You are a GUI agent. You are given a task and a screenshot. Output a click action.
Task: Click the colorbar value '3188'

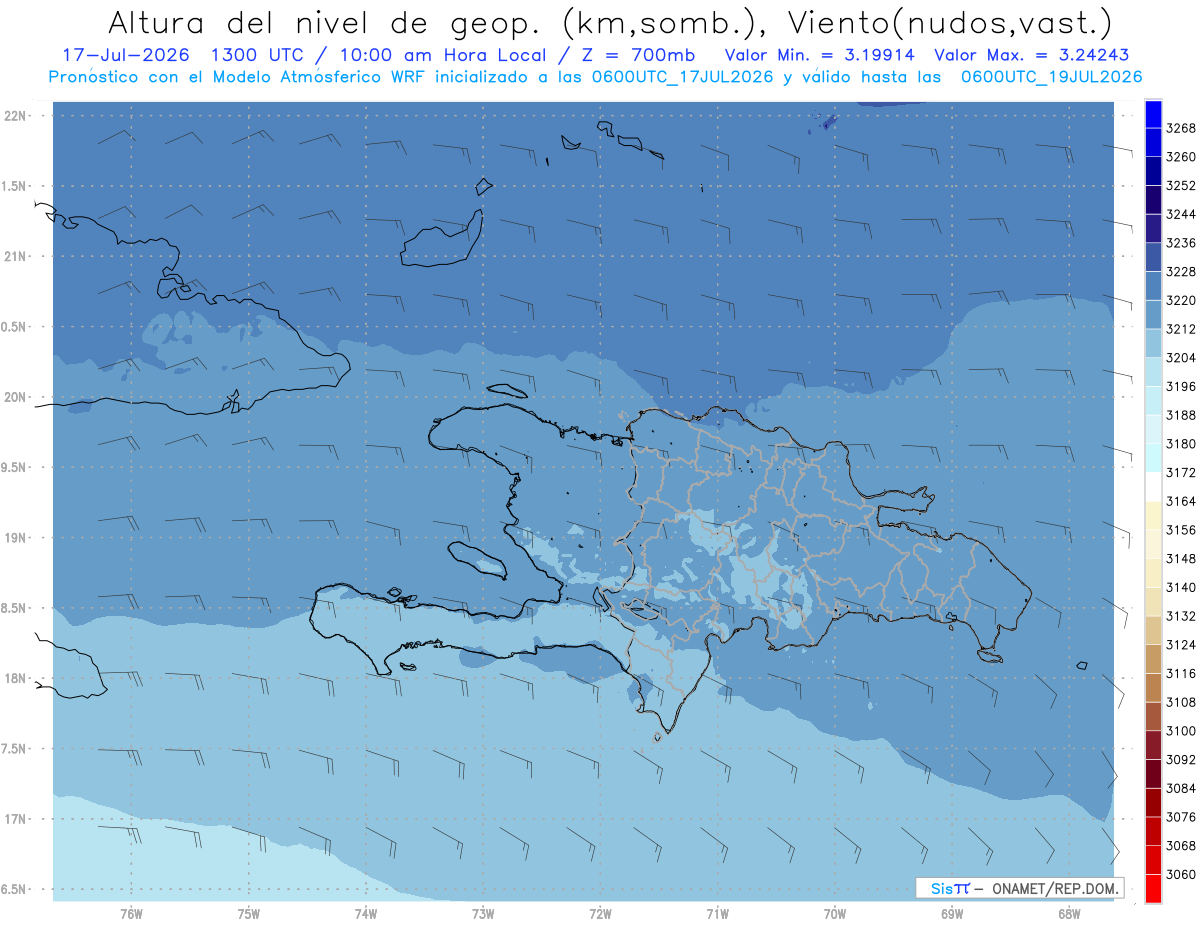1181,416
